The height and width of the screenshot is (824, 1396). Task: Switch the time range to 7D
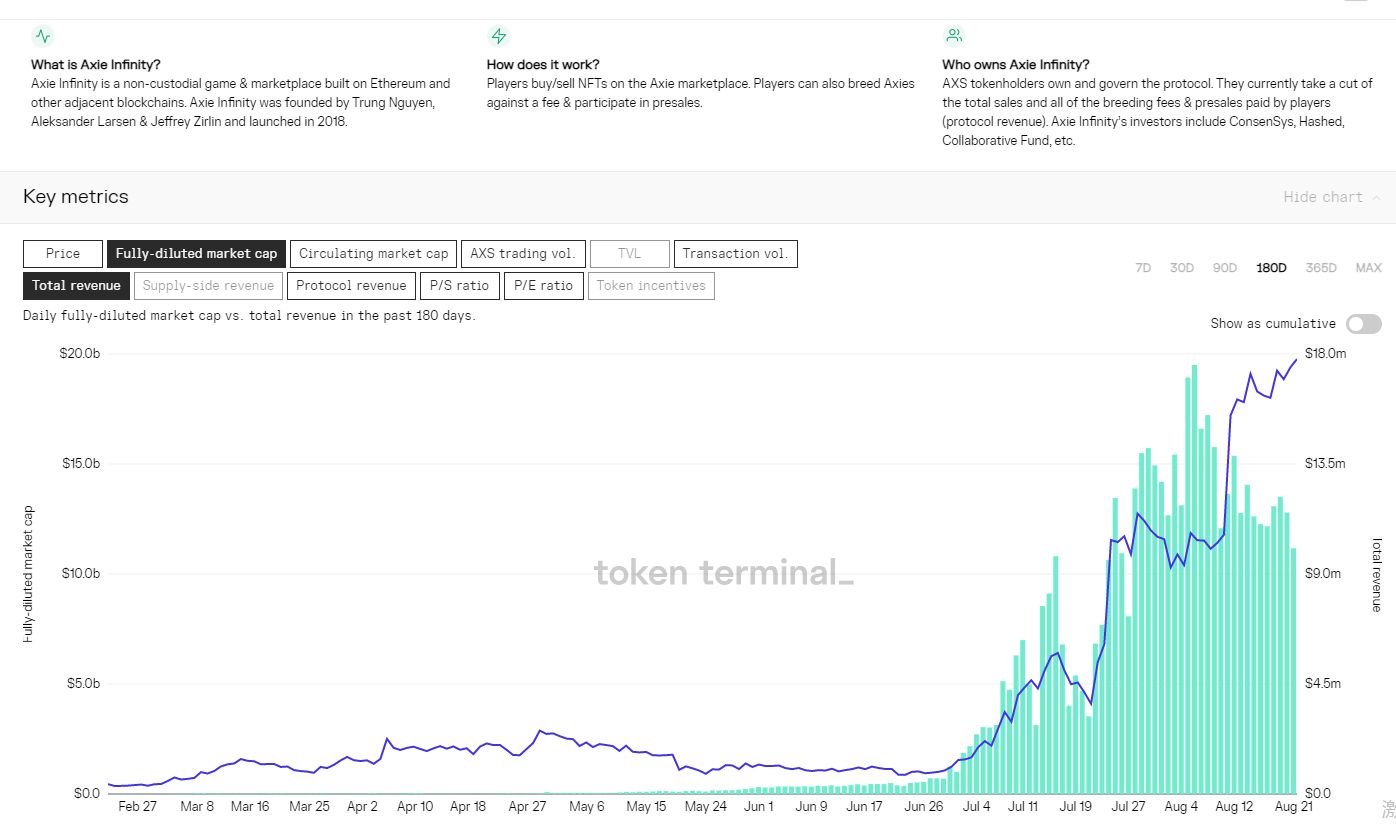[x=1142, y=268]
